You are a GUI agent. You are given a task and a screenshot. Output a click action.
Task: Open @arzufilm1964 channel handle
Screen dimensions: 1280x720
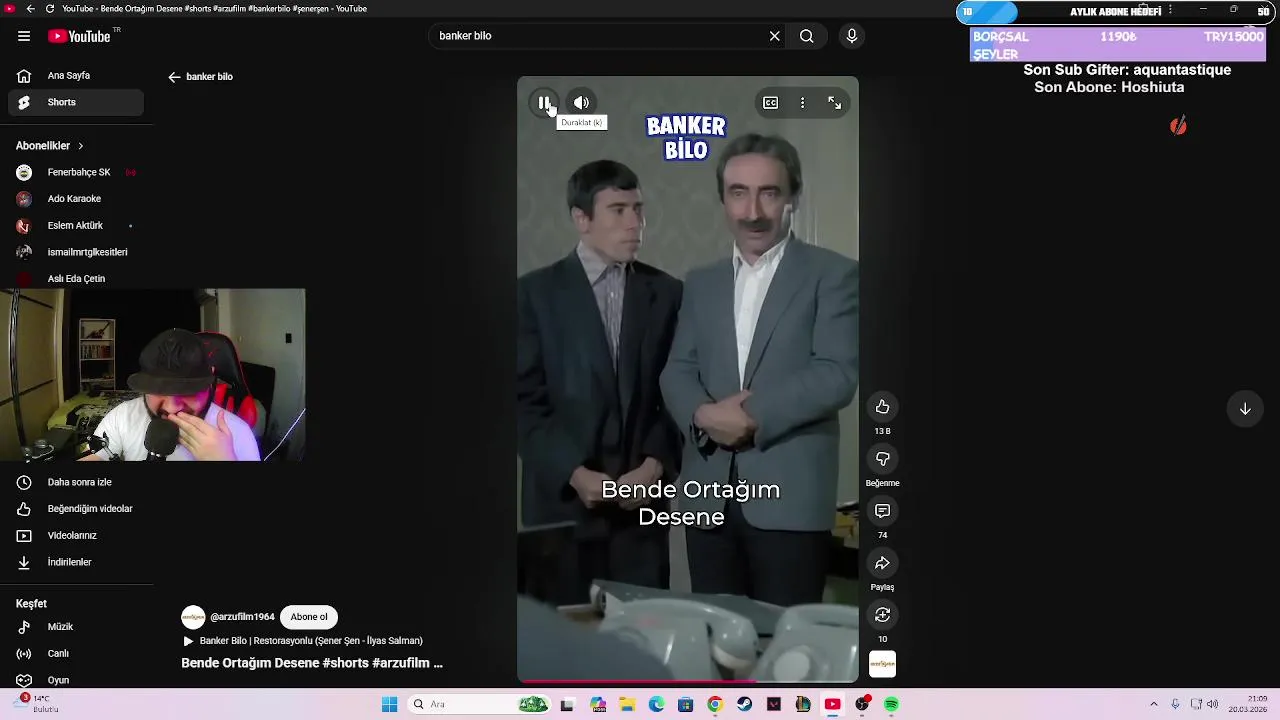click(x=242, y=617)
